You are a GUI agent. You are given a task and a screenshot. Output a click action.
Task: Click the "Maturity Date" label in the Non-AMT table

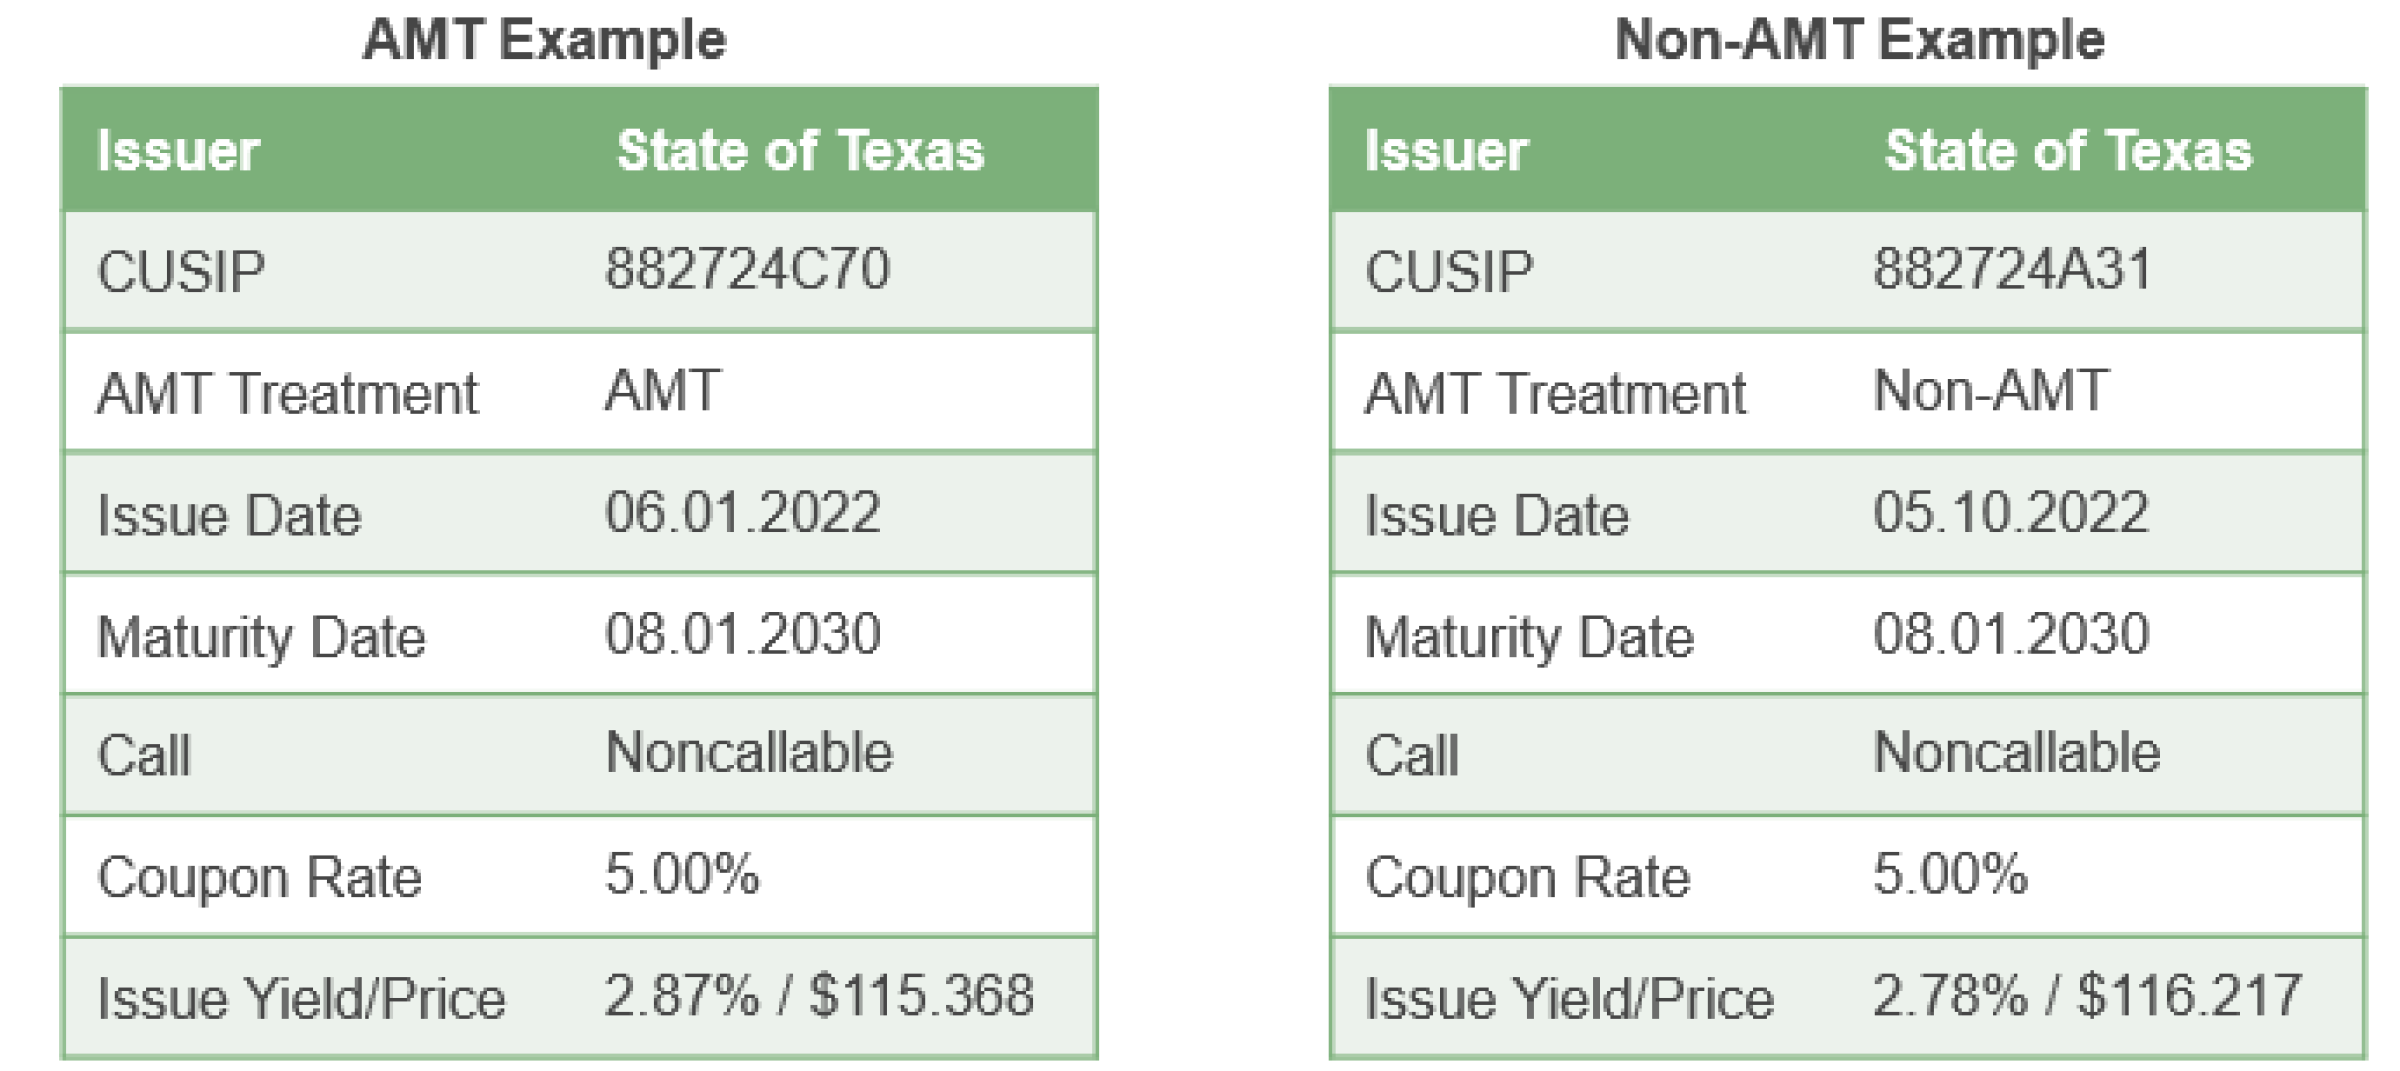tap(1529, 637)
